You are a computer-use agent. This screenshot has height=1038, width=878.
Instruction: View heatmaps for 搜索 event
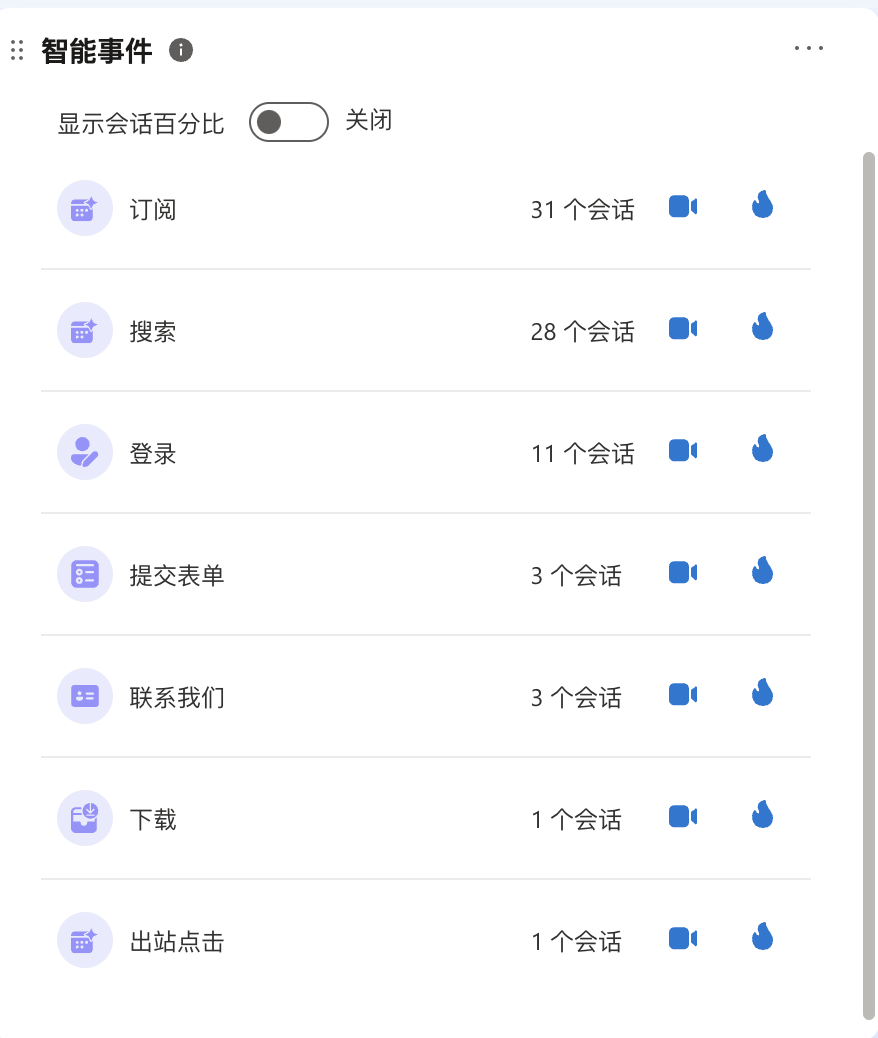tap(763, 326)
